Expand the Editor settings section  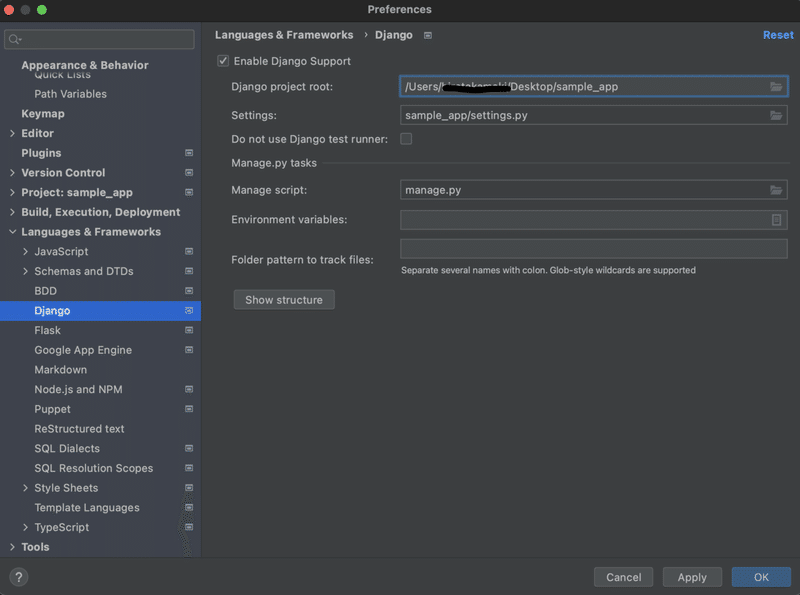click(12, 133)
